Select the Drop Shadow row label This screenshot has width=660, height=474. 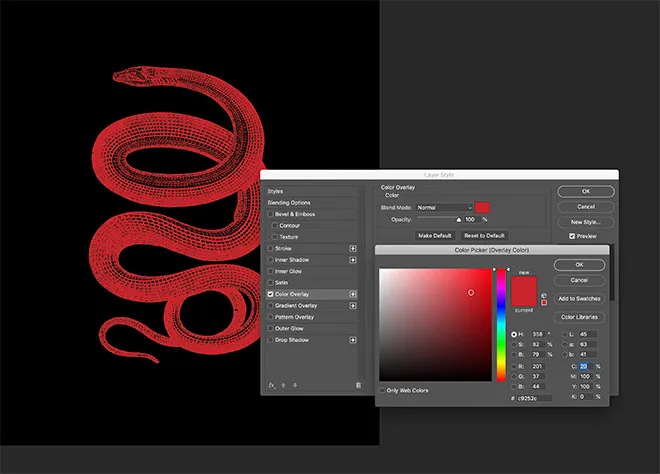(292, 340)
